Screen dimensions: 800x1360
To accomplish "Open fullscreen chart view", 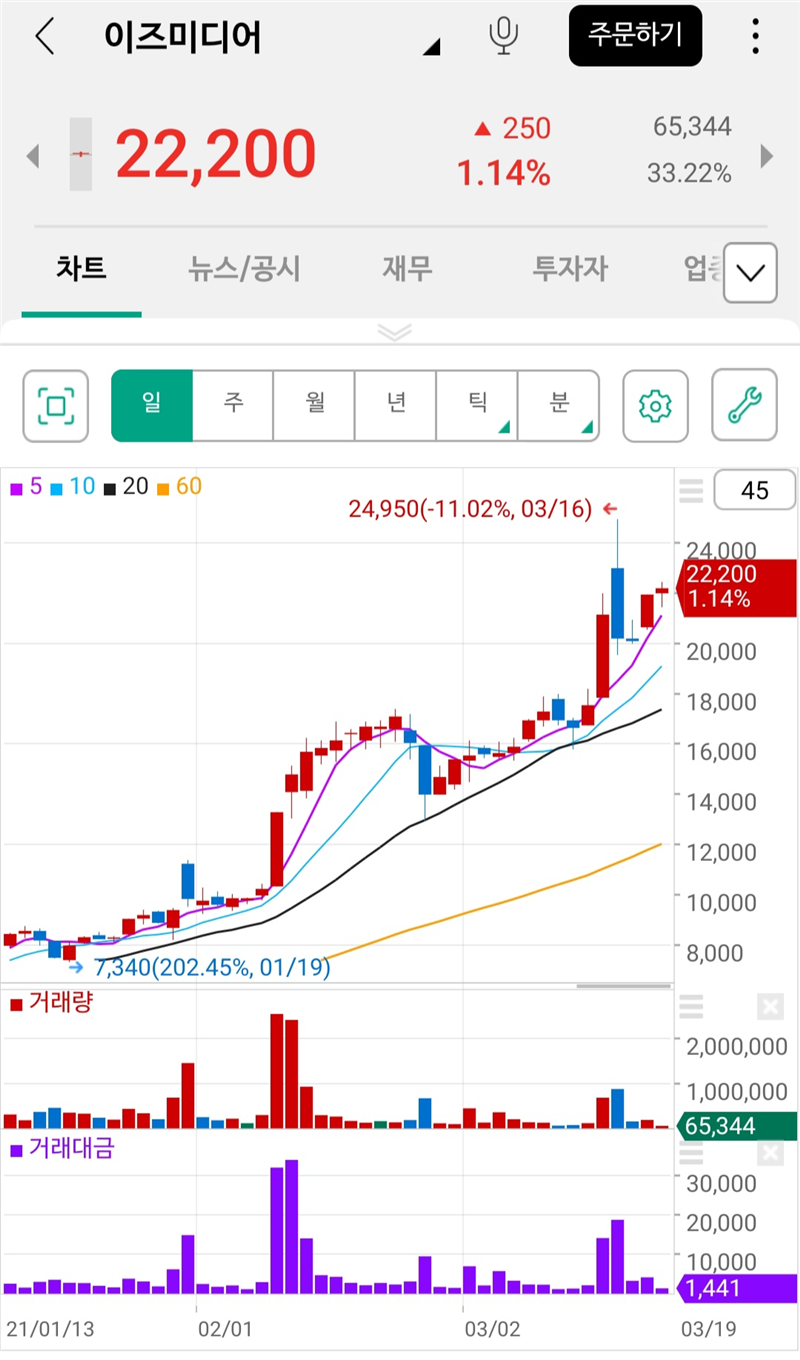I will pos(56,405).
